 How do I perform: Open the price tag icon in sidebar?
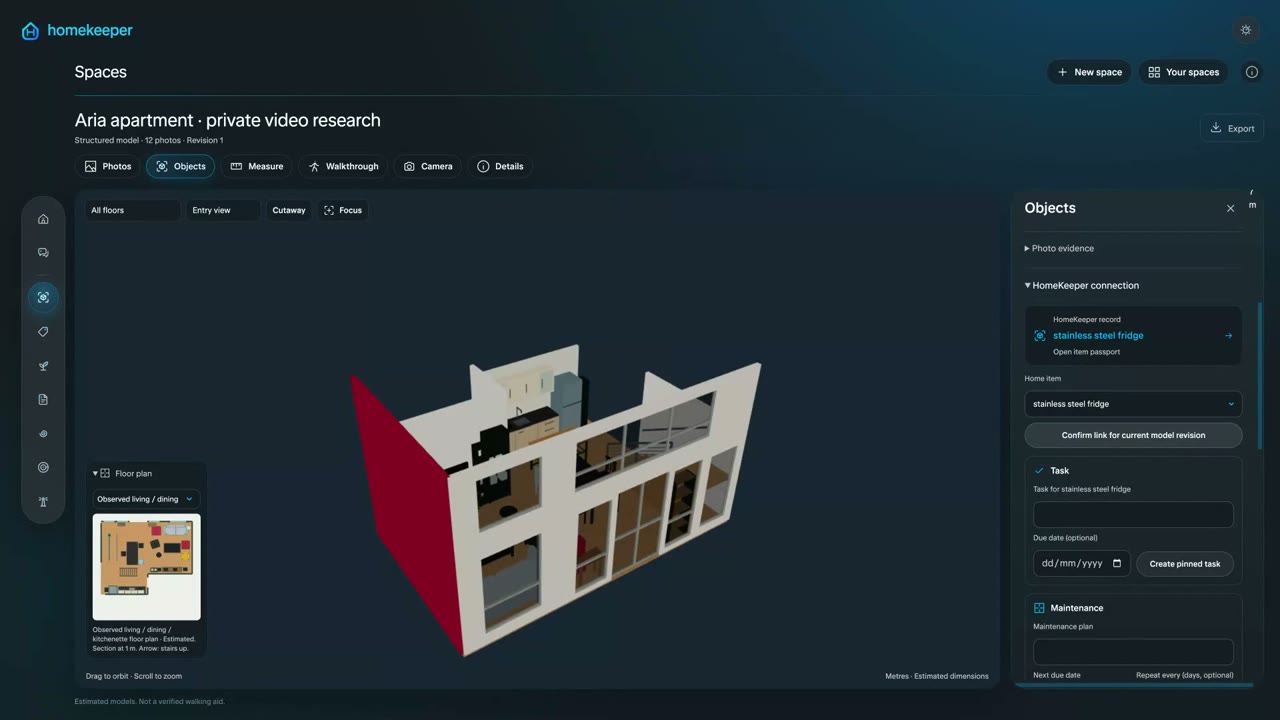pyautogui.click(x=43, y=332)
